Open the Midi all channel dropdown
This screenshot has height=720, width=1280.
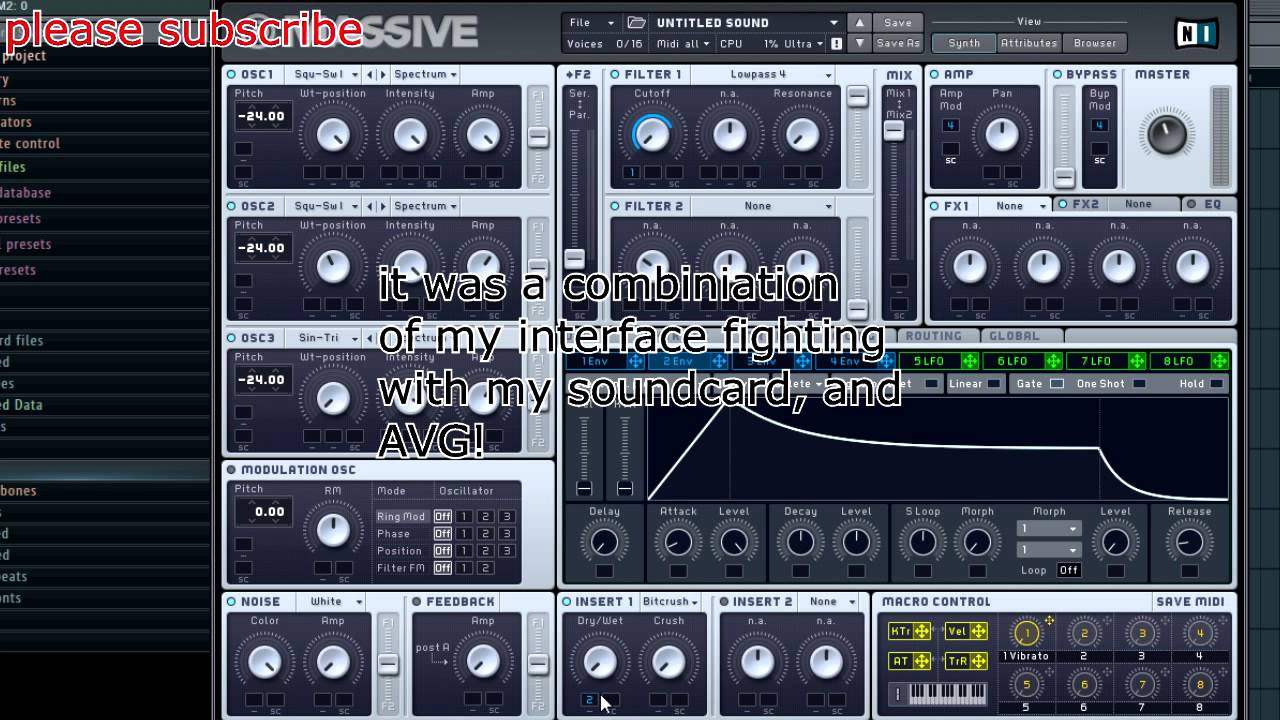[684, 44]
